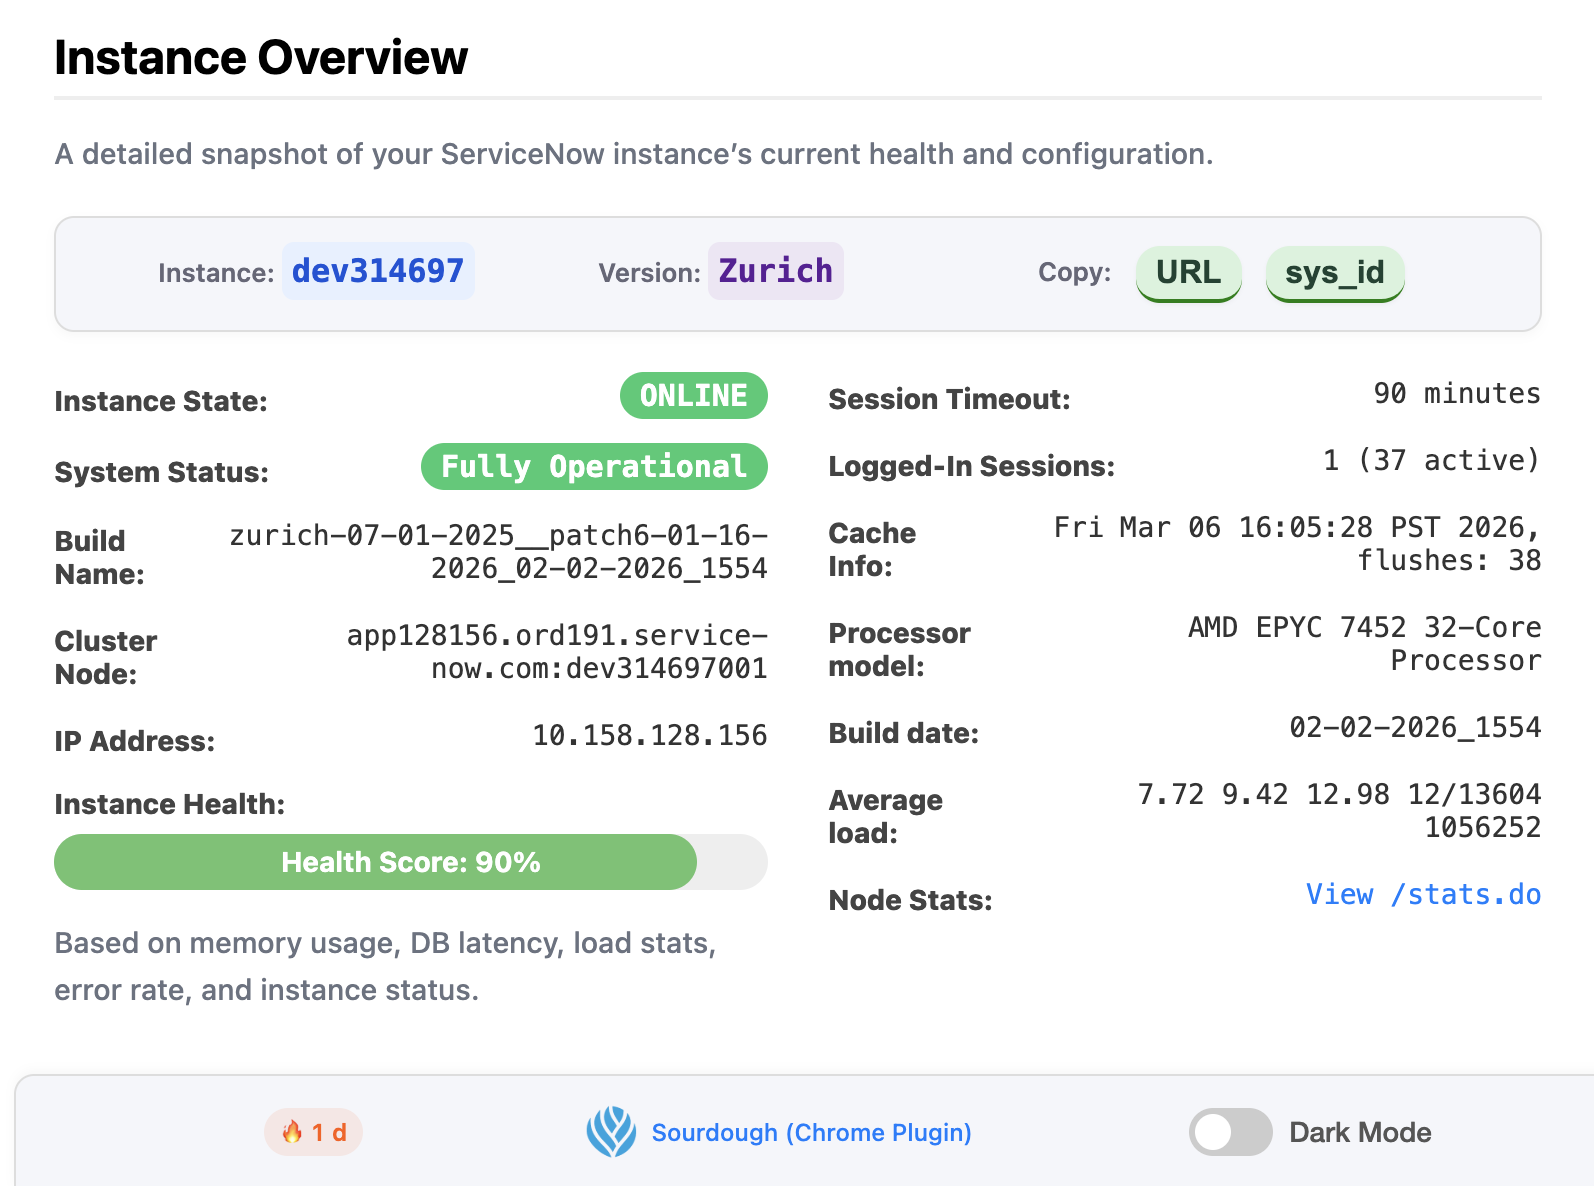Click the Node Stats label
The width and height of the screenshot is (1594, 1186).
coord(911,900)
